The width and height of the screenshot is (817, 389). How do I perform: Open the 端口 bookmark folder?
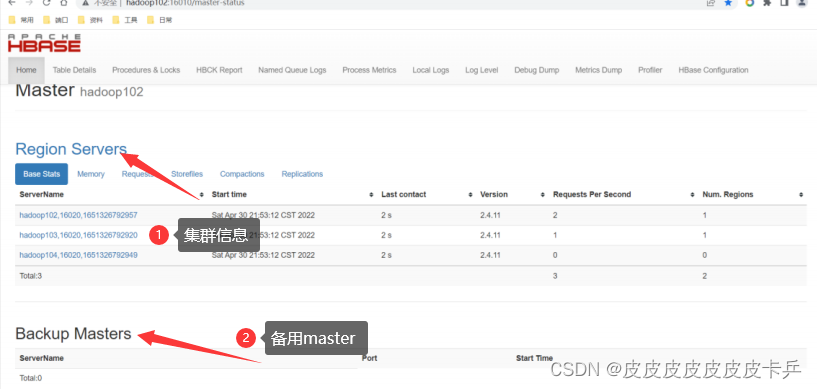pos(56,20)
